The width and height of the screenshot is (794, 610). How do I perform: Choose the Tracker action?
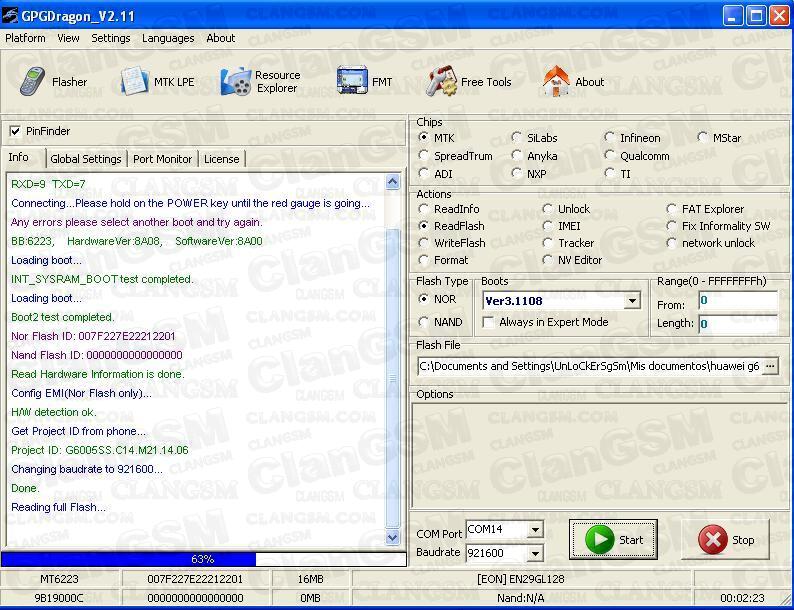pos(547,243)
